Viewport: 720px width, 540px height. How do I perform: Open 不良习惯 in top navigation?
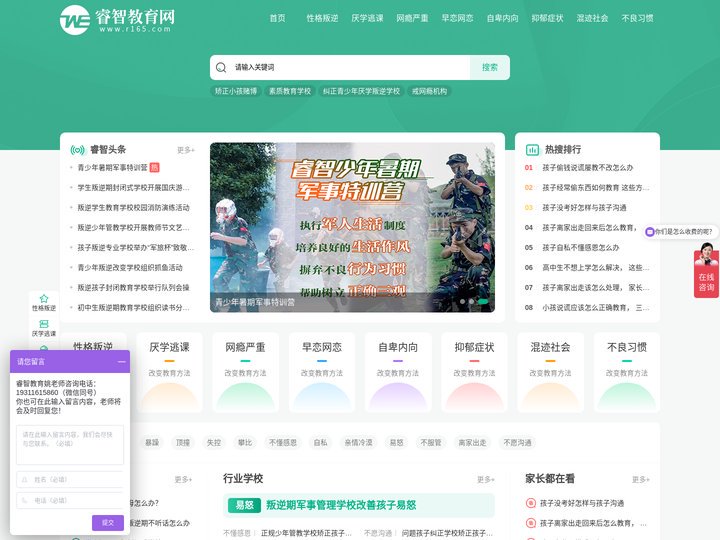(637, 18)
